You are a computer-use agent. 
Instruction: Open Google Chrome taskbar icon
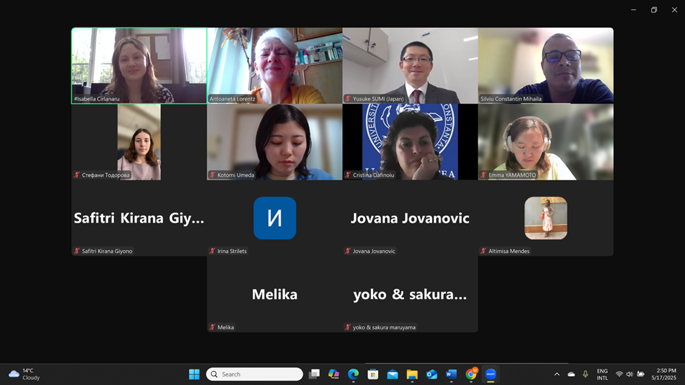471,374
